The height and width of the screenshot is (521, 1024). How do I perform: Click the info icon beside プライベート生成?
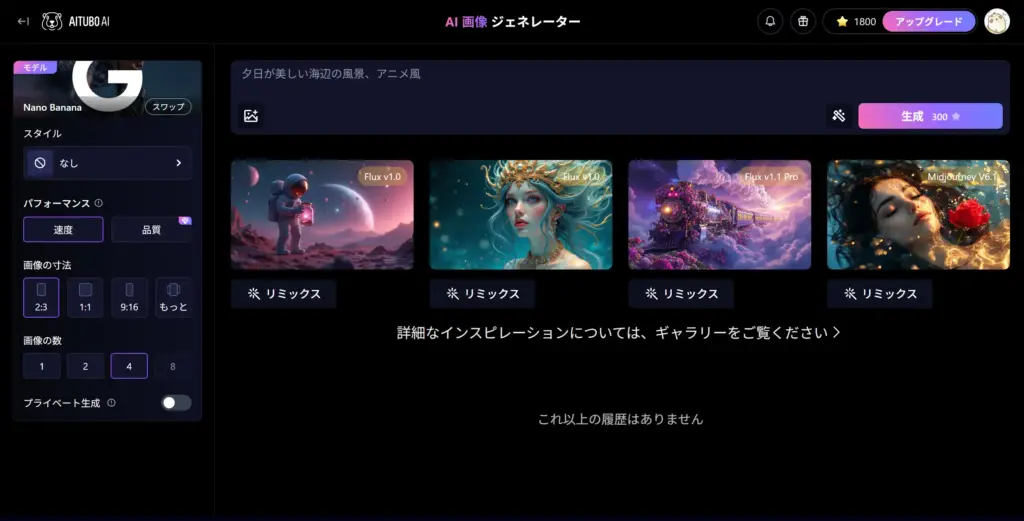tap(111, 403)
